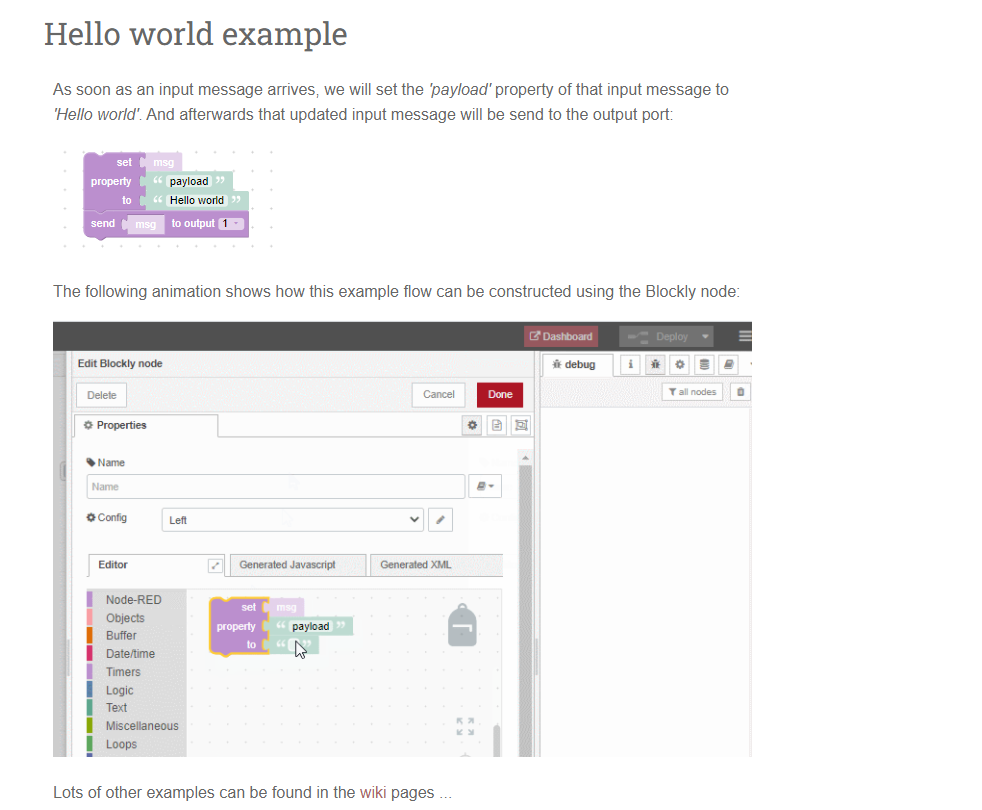Cancel editing the Blockly node
The width and height of the screenshot is (982, 810).
[438, 395]
